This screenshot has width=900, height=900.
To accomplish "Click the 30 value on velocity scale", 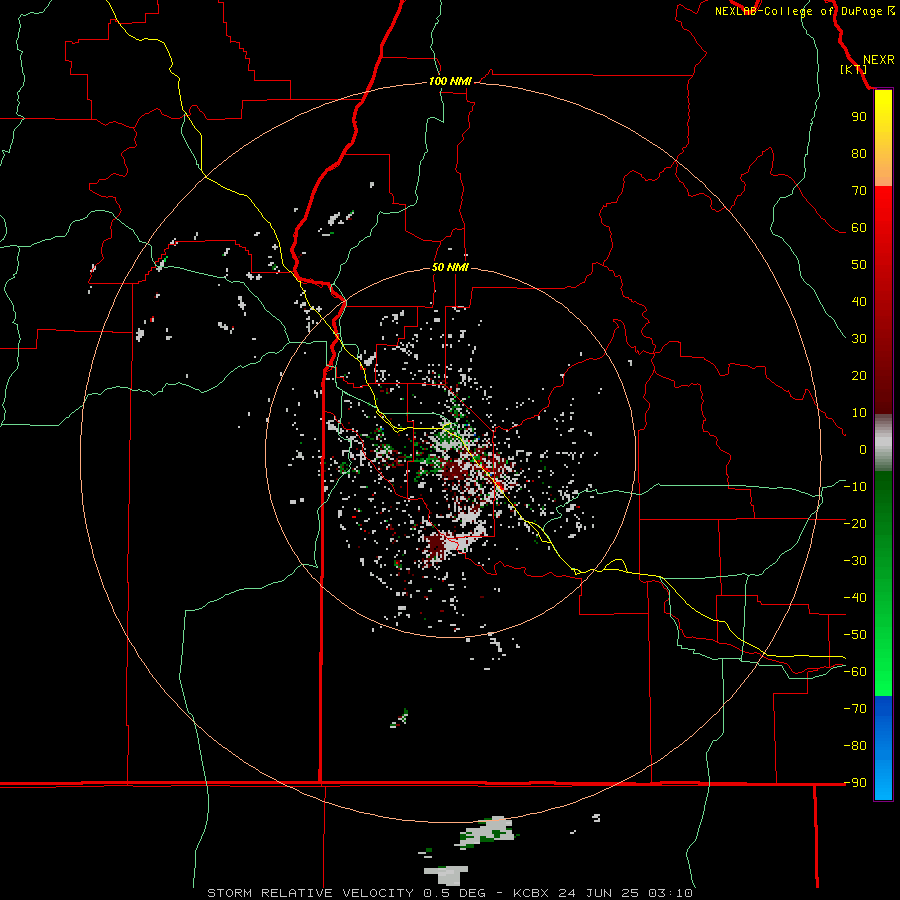I will [x=859, y=339].
